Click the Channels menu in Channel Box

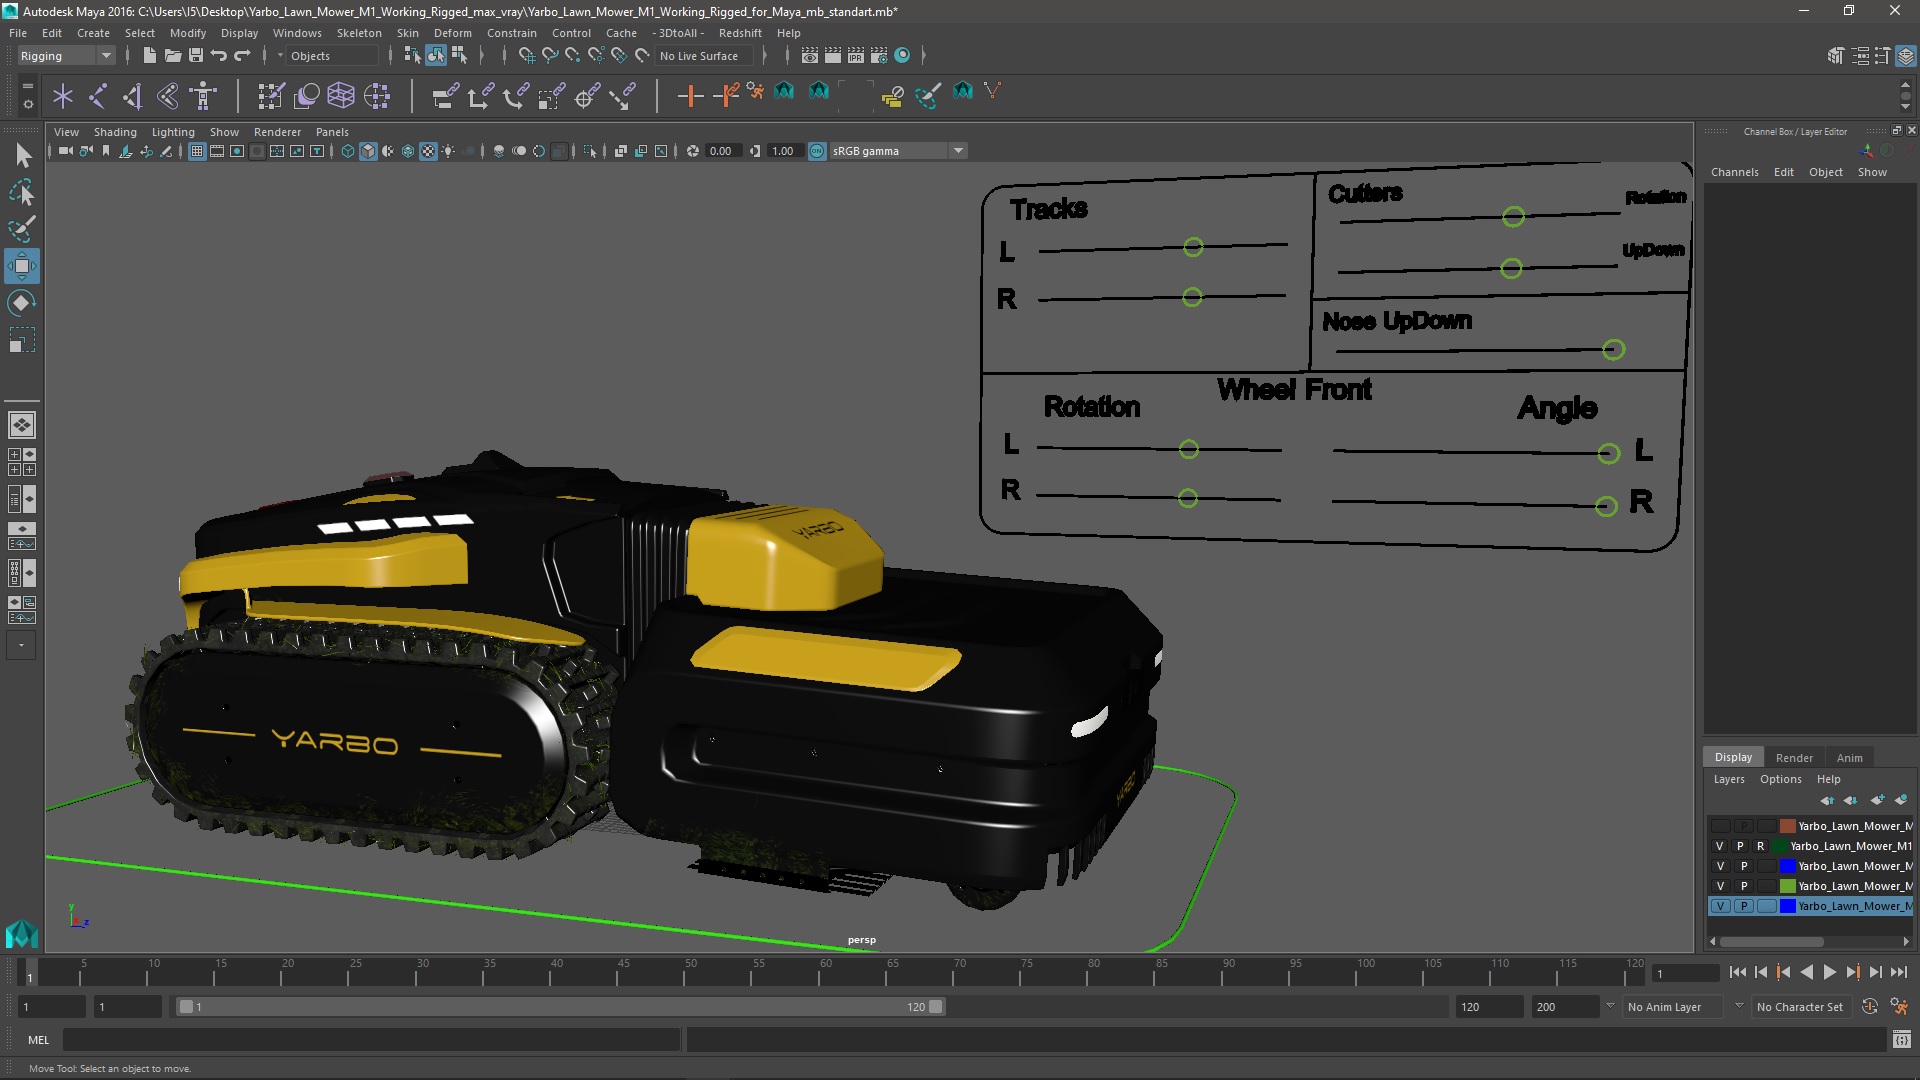[x=1734, y=172]
